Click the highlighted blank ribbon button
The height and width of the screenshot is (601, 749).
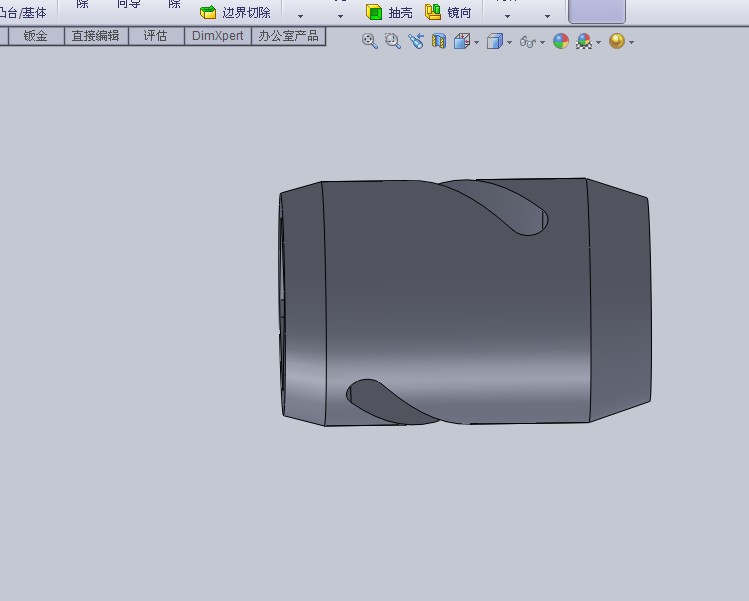tap(597, 11)
